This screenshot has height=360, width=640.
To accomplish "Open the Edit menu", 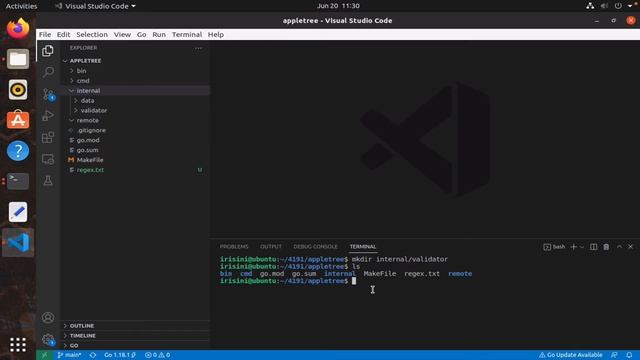I will [x=63, y=35].
